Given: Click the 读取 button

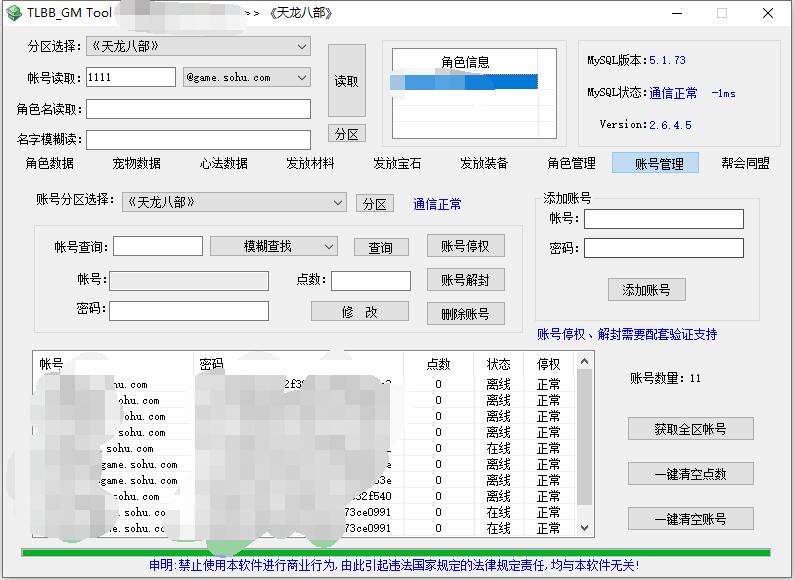Looking at the screenshot, I should [347, 81].
